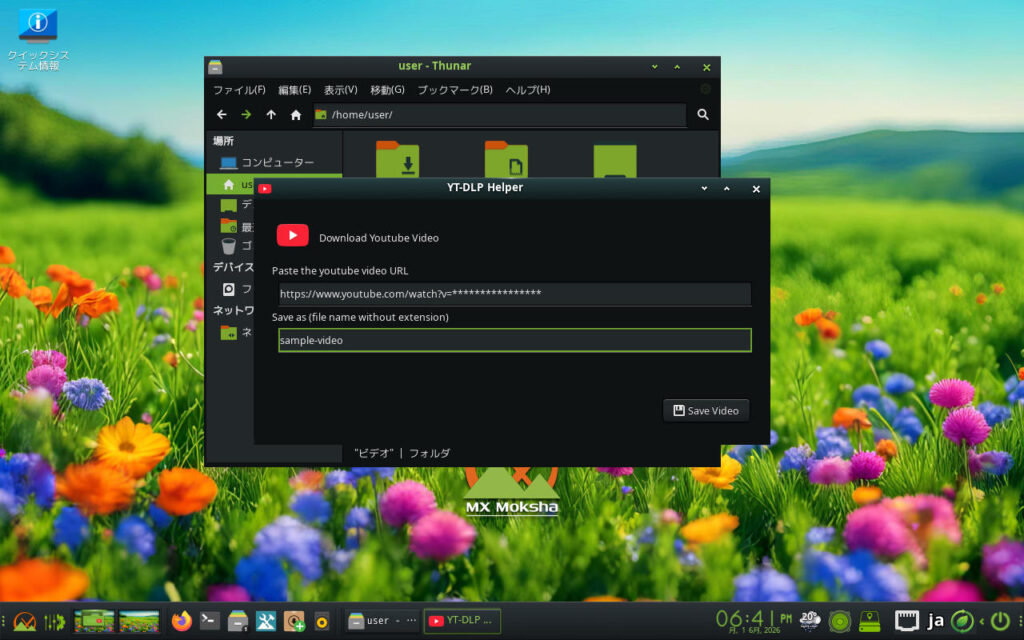
Task: Go back in Thunar
Action: pyautogui.click(x=222, y=114)
